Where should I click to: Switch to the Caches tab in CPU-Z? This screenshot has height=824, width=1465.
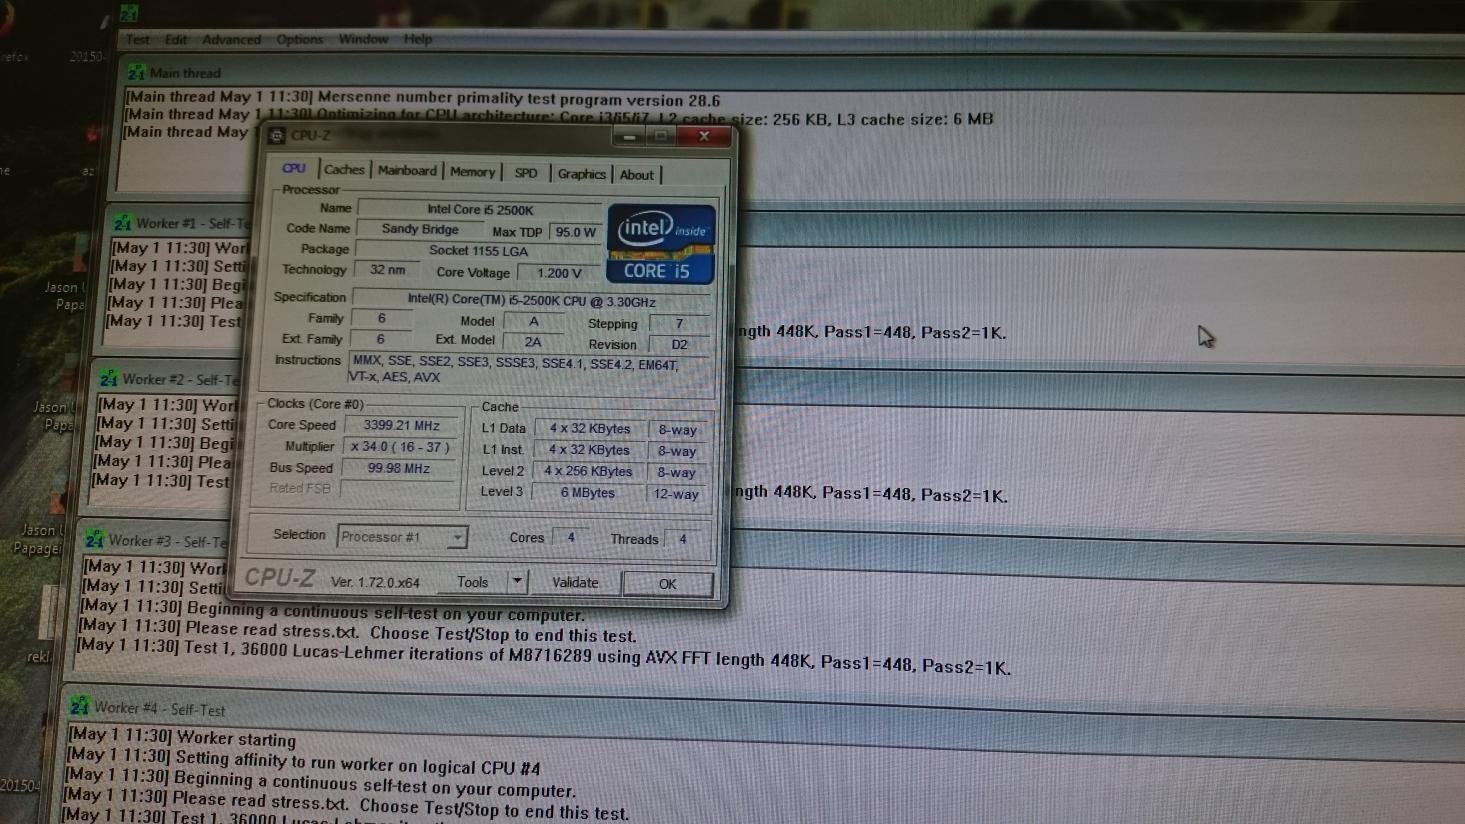point(344,170)
